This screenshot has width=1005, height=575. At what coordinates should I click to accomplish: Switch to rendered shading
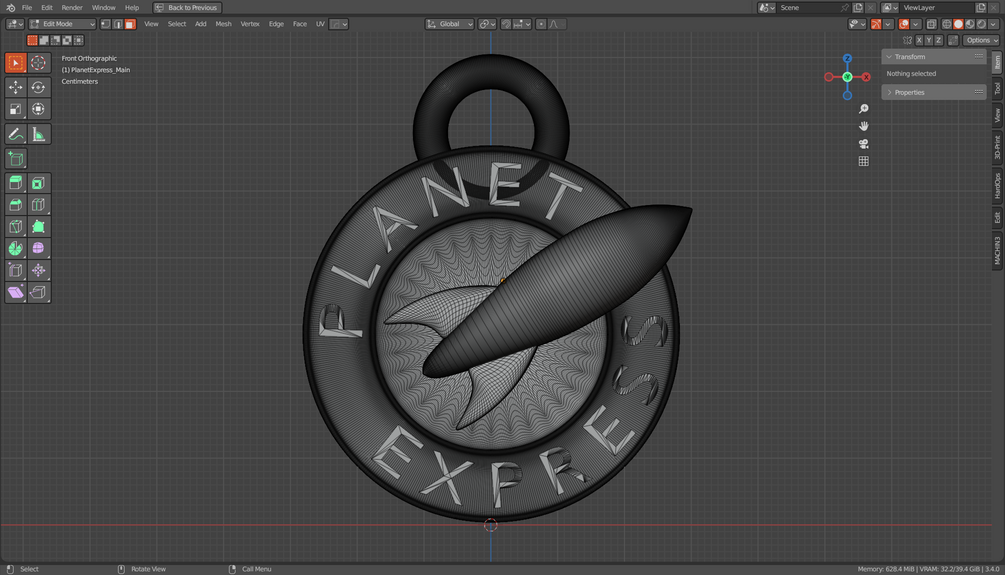[982, 24]
